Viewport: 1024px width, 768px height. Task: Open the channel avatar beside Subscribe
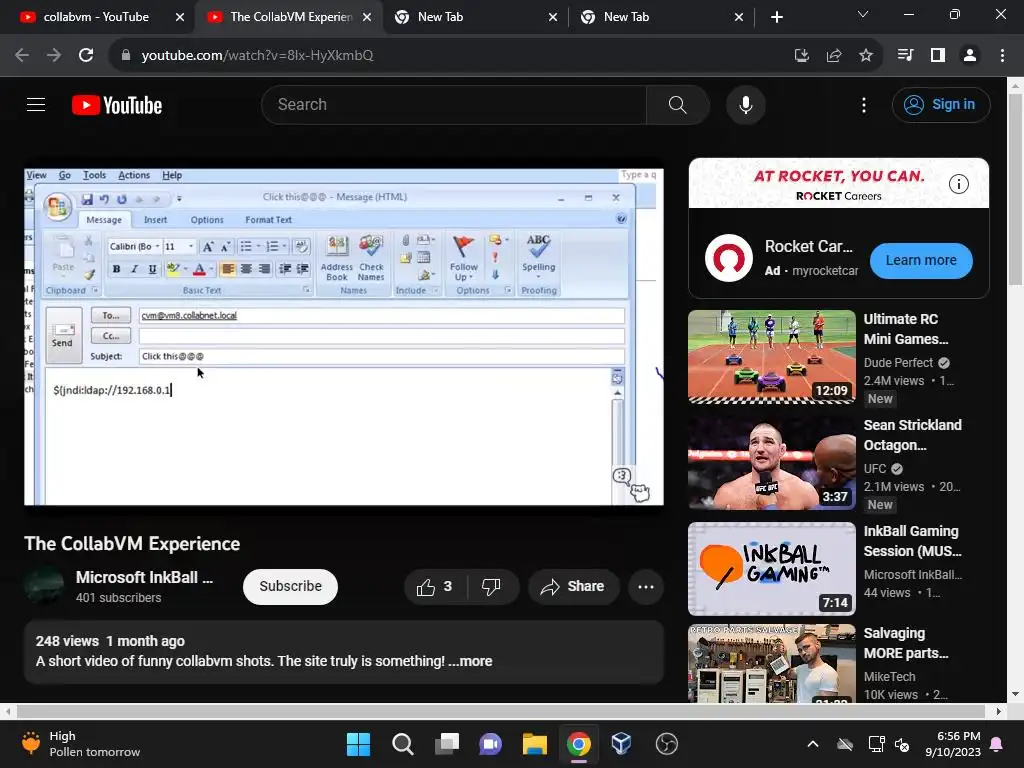click(44, 586)
